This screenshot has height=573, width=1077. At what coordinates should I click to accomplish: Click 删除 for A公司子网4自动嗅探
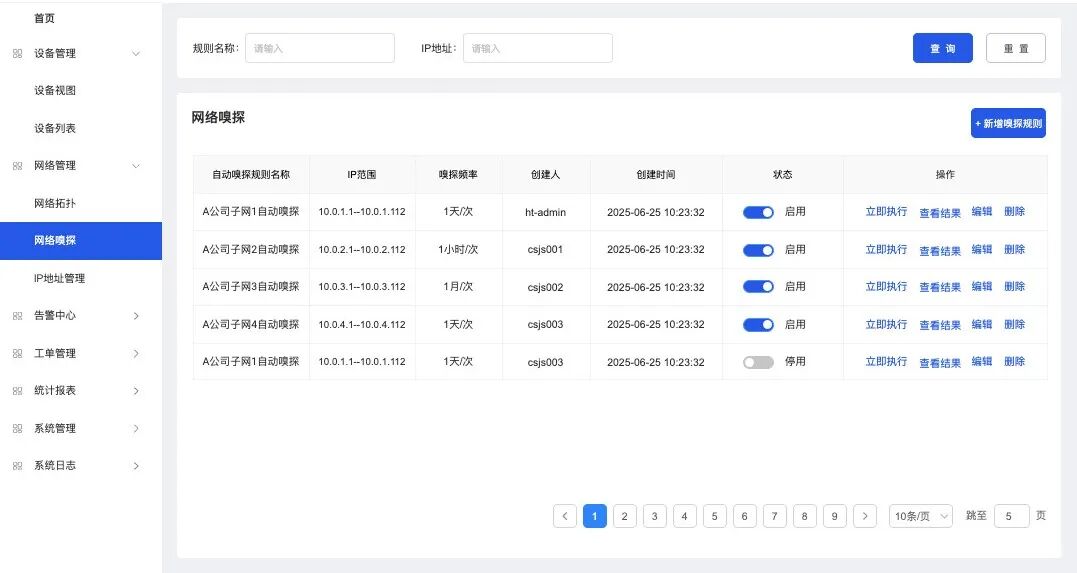tap(1014, 324)
